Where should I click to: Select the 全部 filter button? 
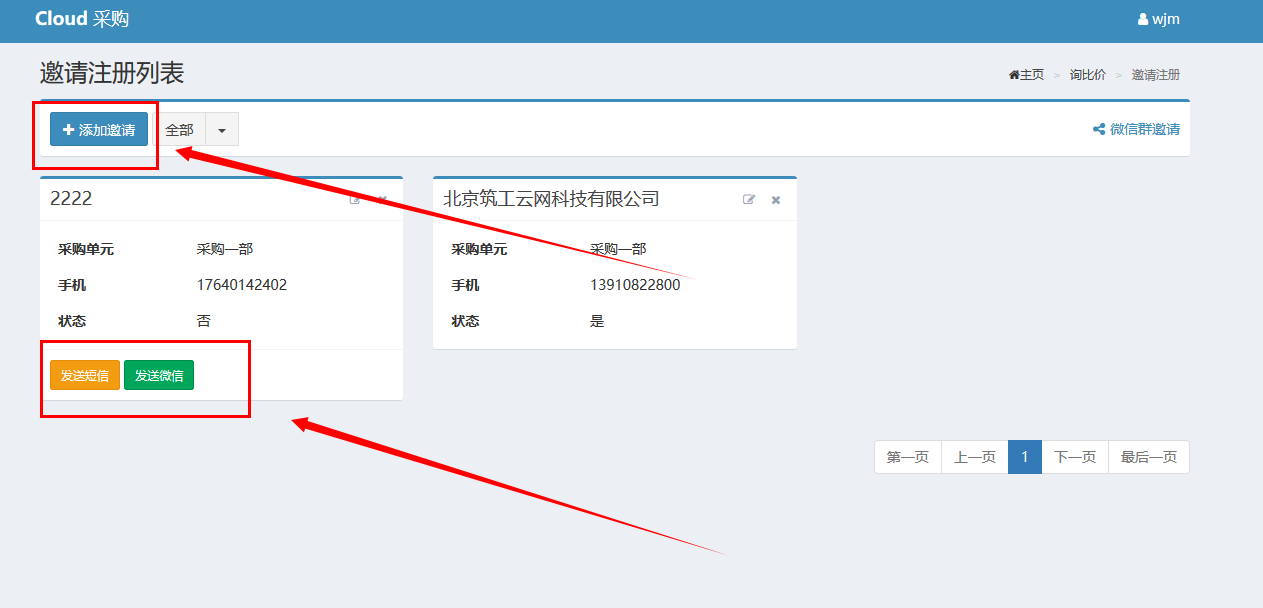point(179,129)
